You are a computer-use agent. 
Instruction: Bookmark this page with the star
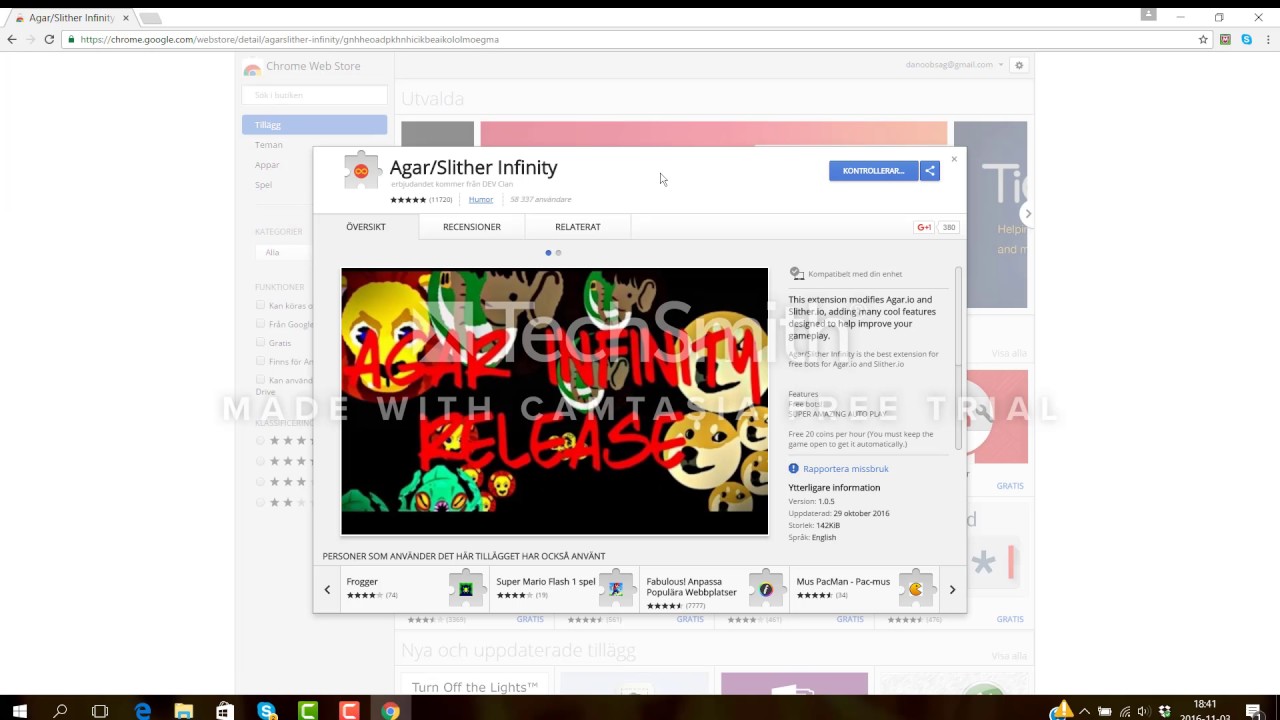pyautogui.click(x=1203, y=39)
